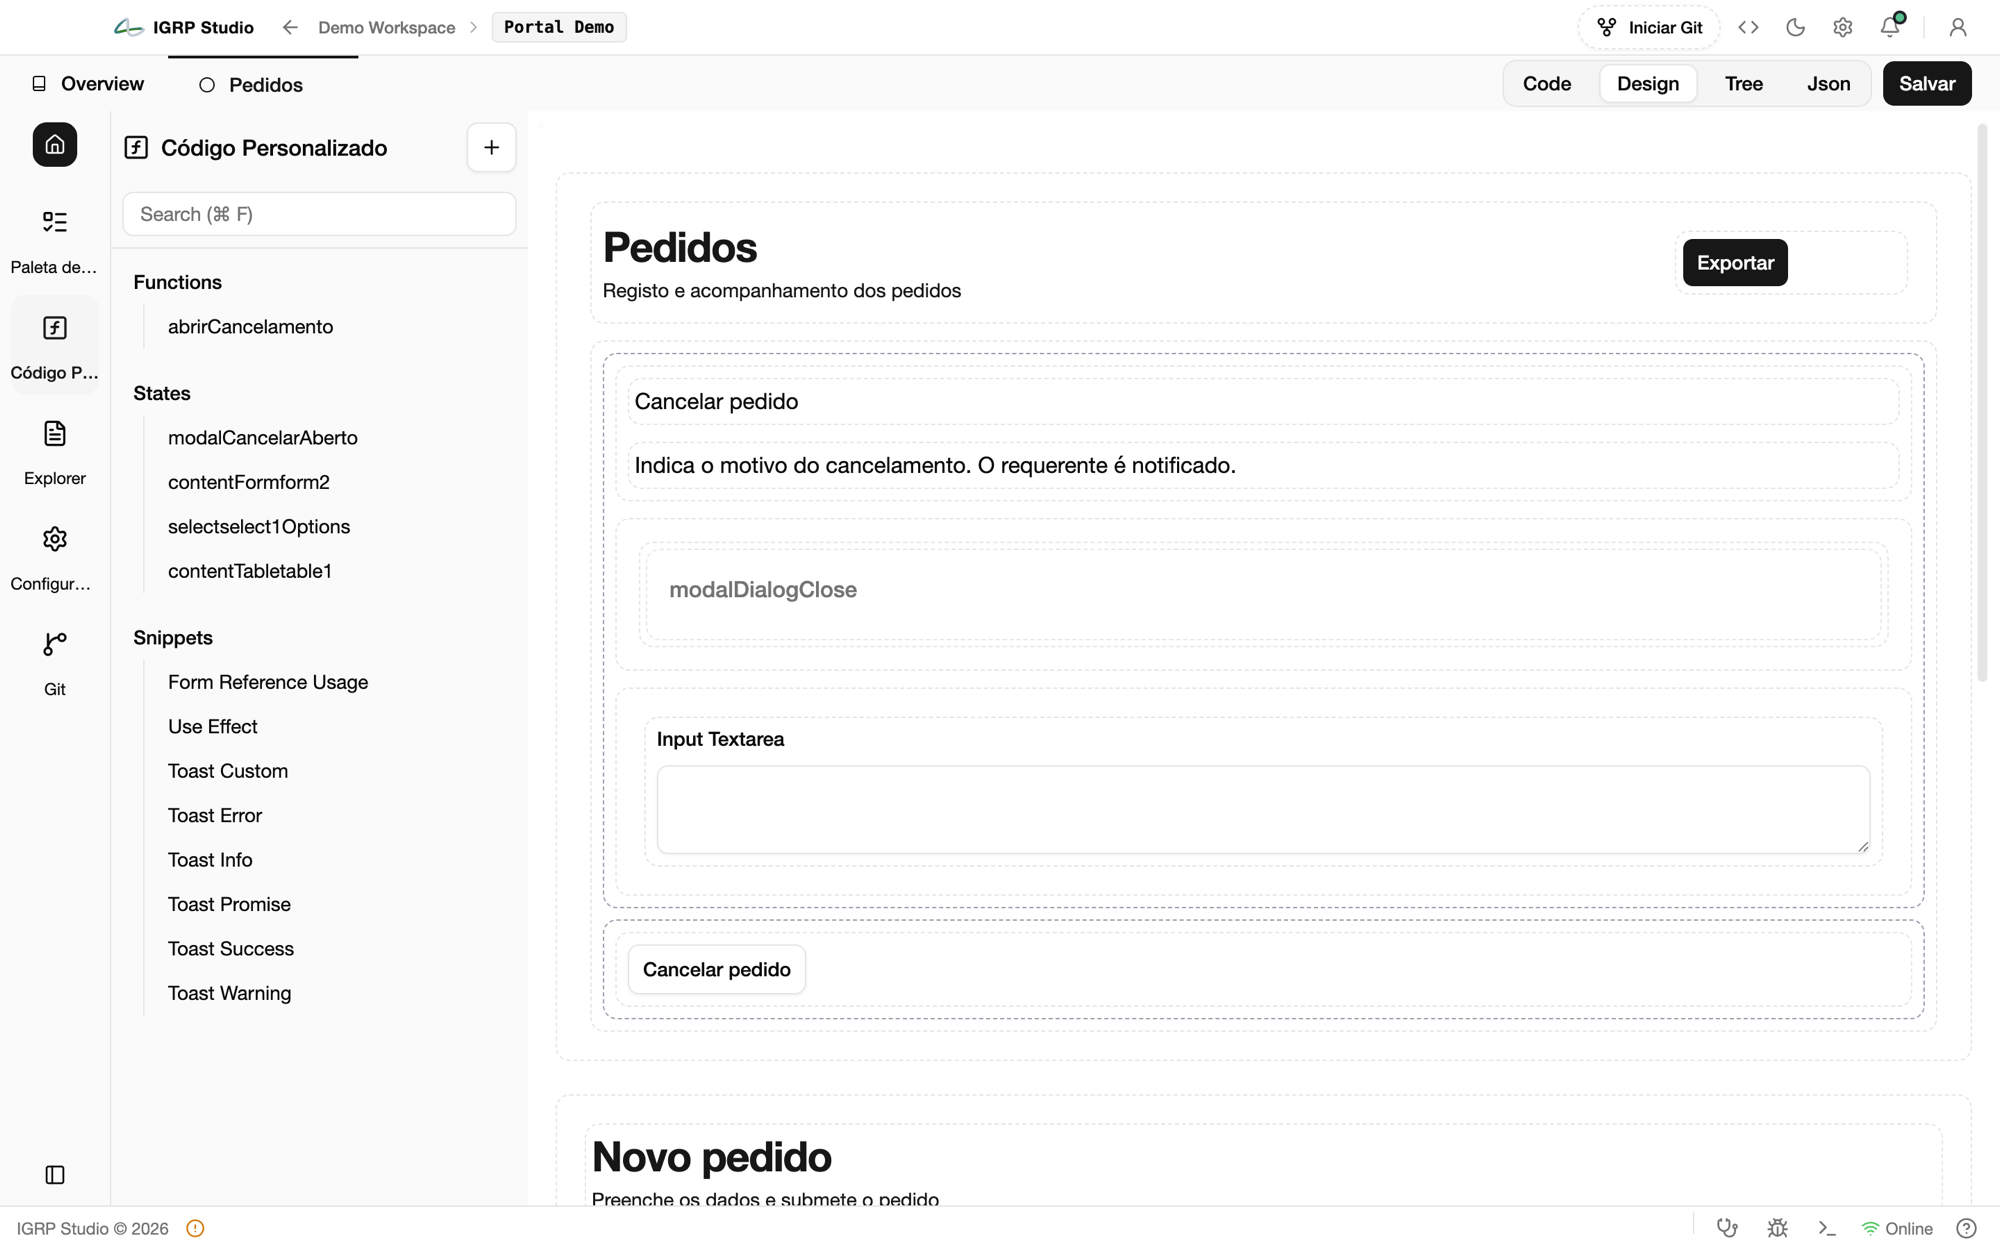The image size is (2000, 1250).
Task: Open the Git sidebar panel
Action: click(x=55, y=663)
